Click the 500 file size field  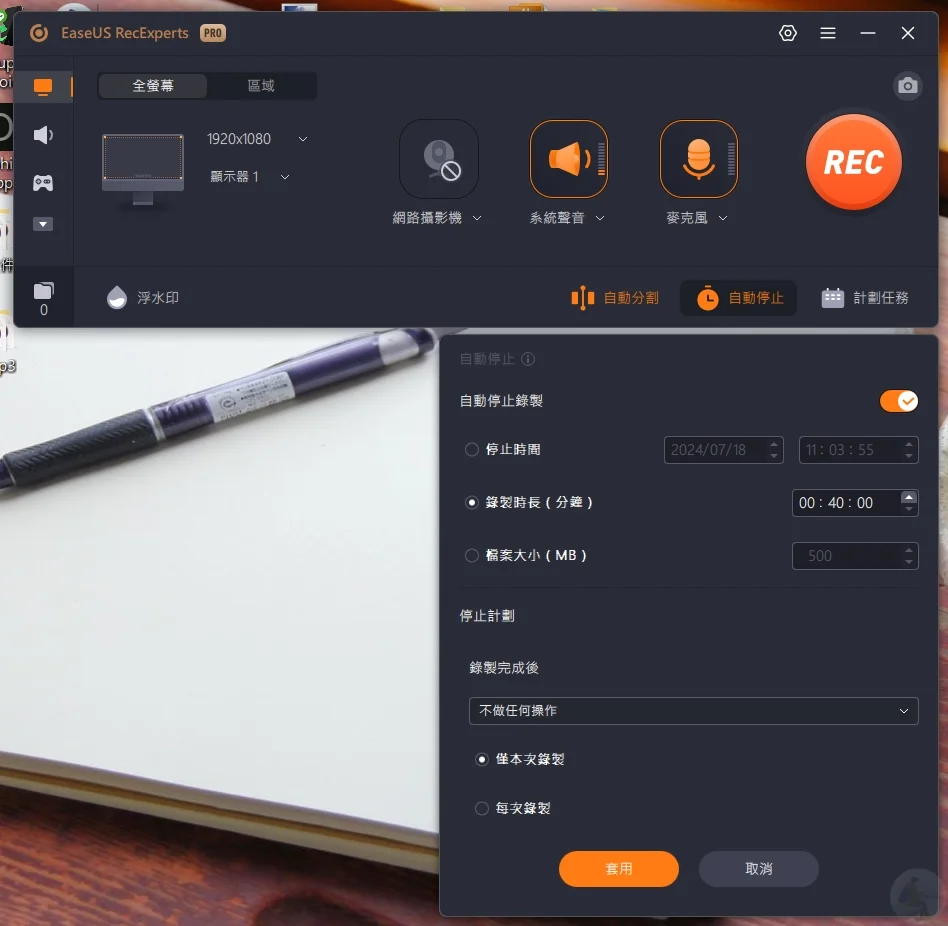(x=855, y=556)
